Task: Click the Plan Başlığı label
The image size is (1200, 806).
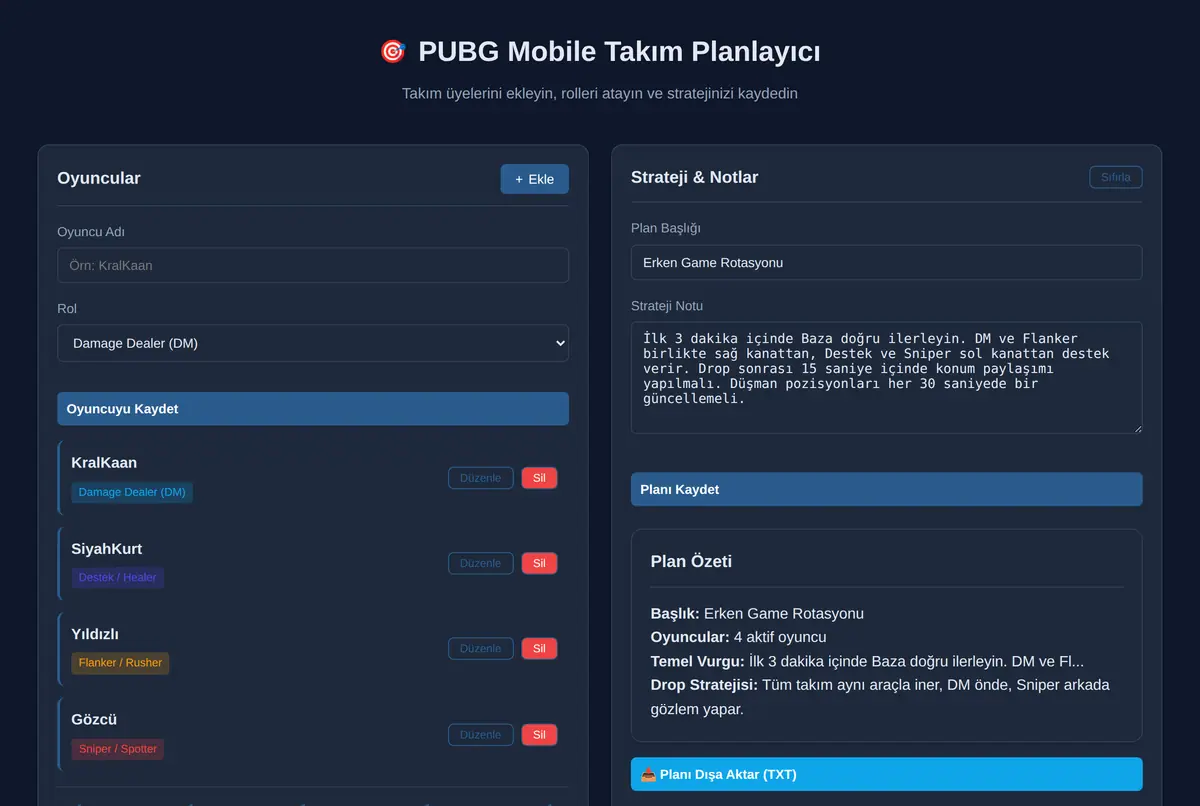Action: tap(666, 228)
